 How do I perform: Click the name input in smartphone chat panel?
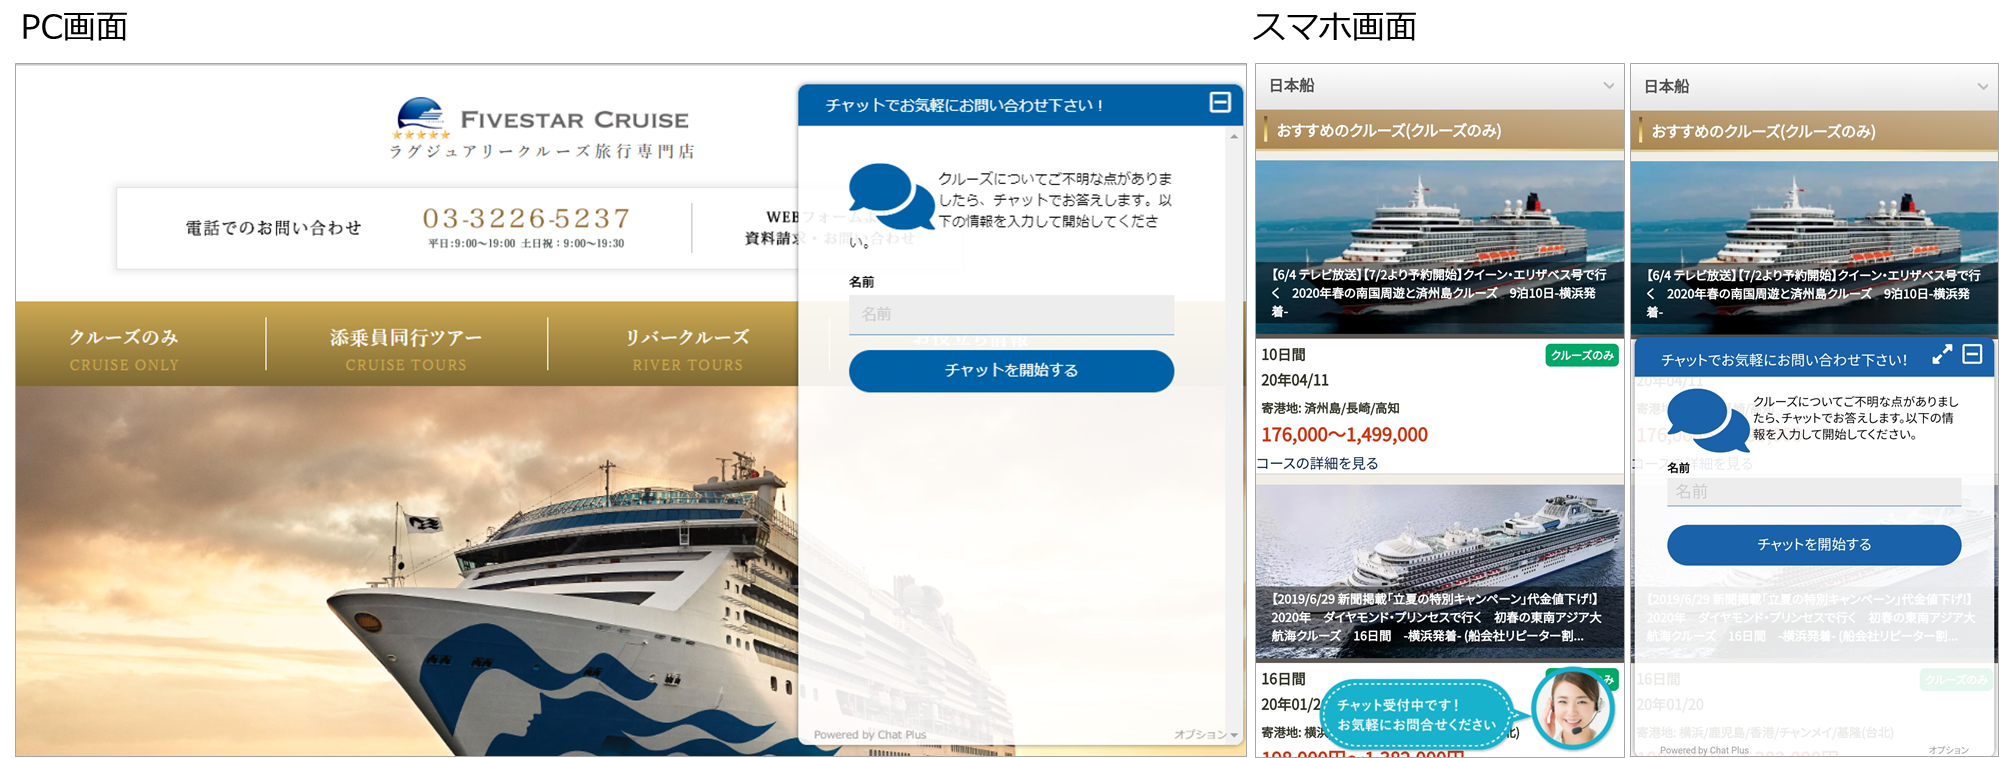[x=1814, y=492]
